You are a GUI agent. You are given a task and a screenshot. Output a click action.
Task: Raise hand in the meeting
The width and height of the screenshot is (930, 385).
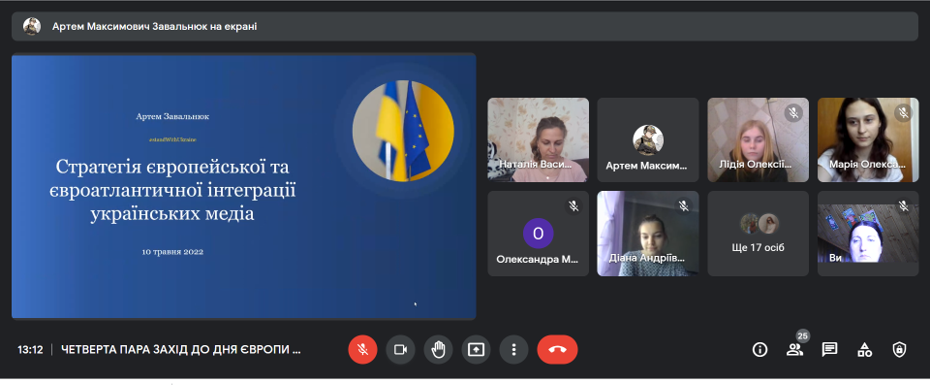click(438, 350)
